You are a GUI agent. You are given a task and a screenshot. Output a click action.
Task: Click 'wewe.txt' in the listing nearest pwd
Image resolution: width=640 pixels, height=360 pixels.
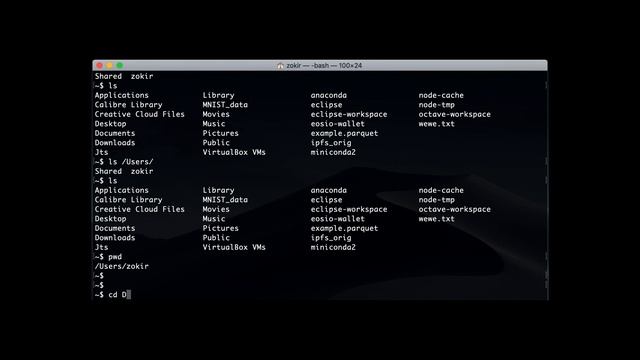coord(436,219)
